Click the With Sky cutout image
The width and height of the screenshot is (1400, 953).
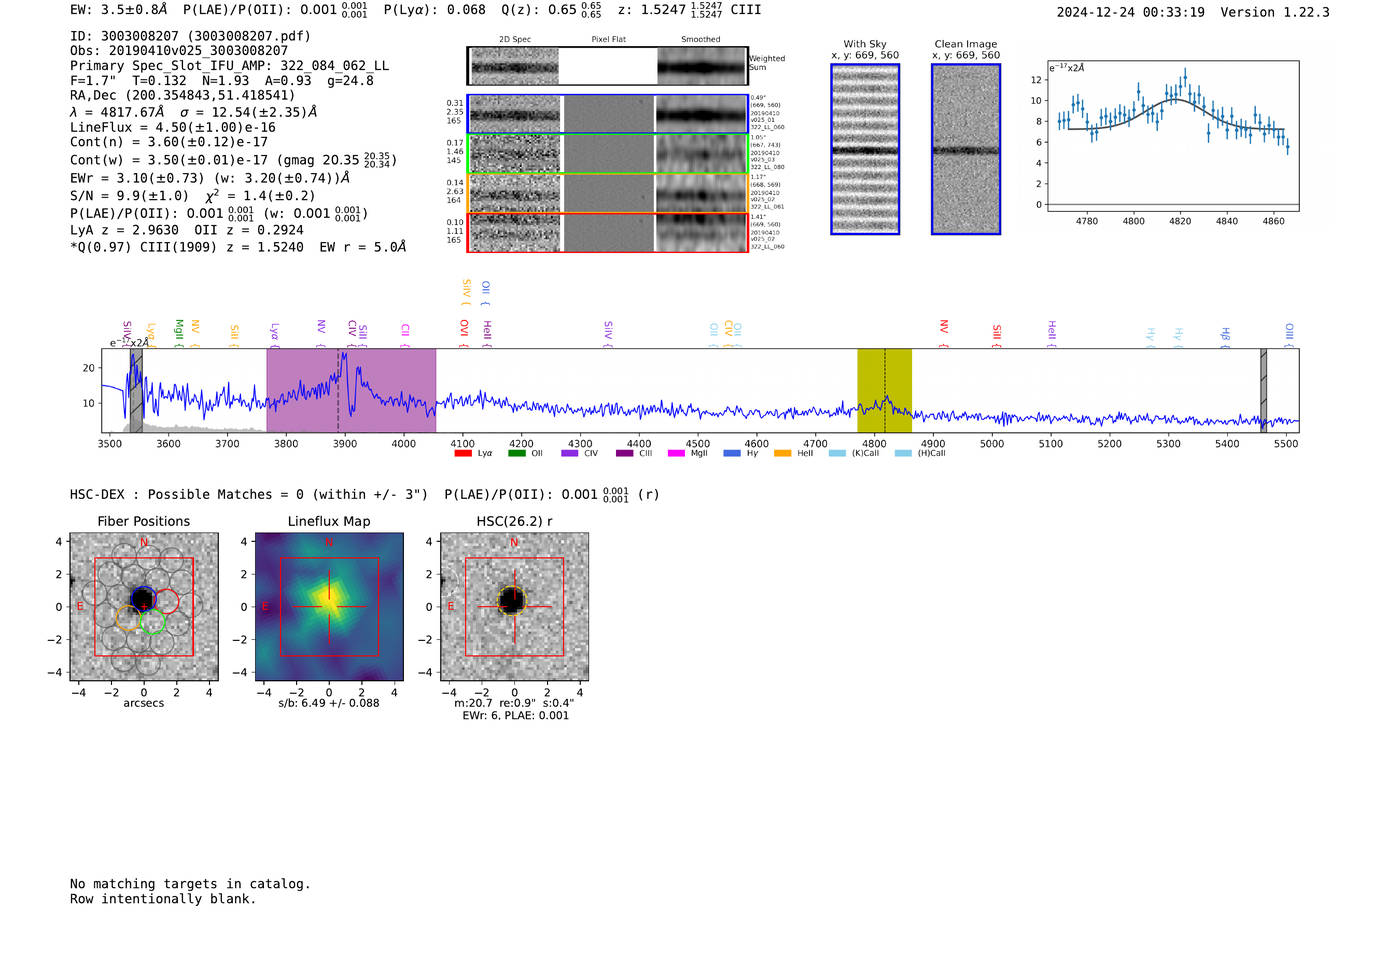[x=865, y=149]
